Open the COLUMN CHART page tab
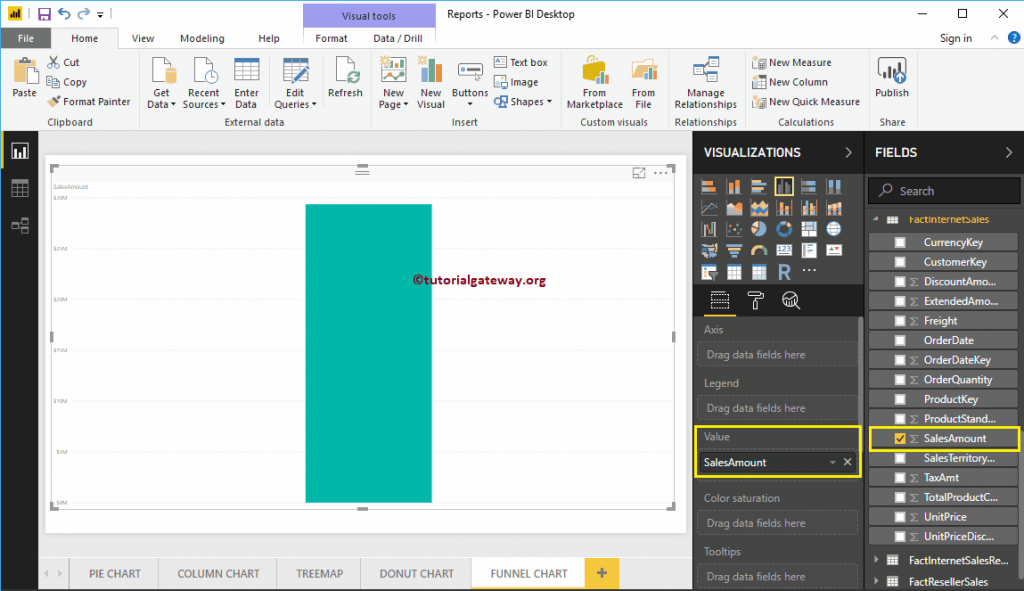 tap(217, 573)
